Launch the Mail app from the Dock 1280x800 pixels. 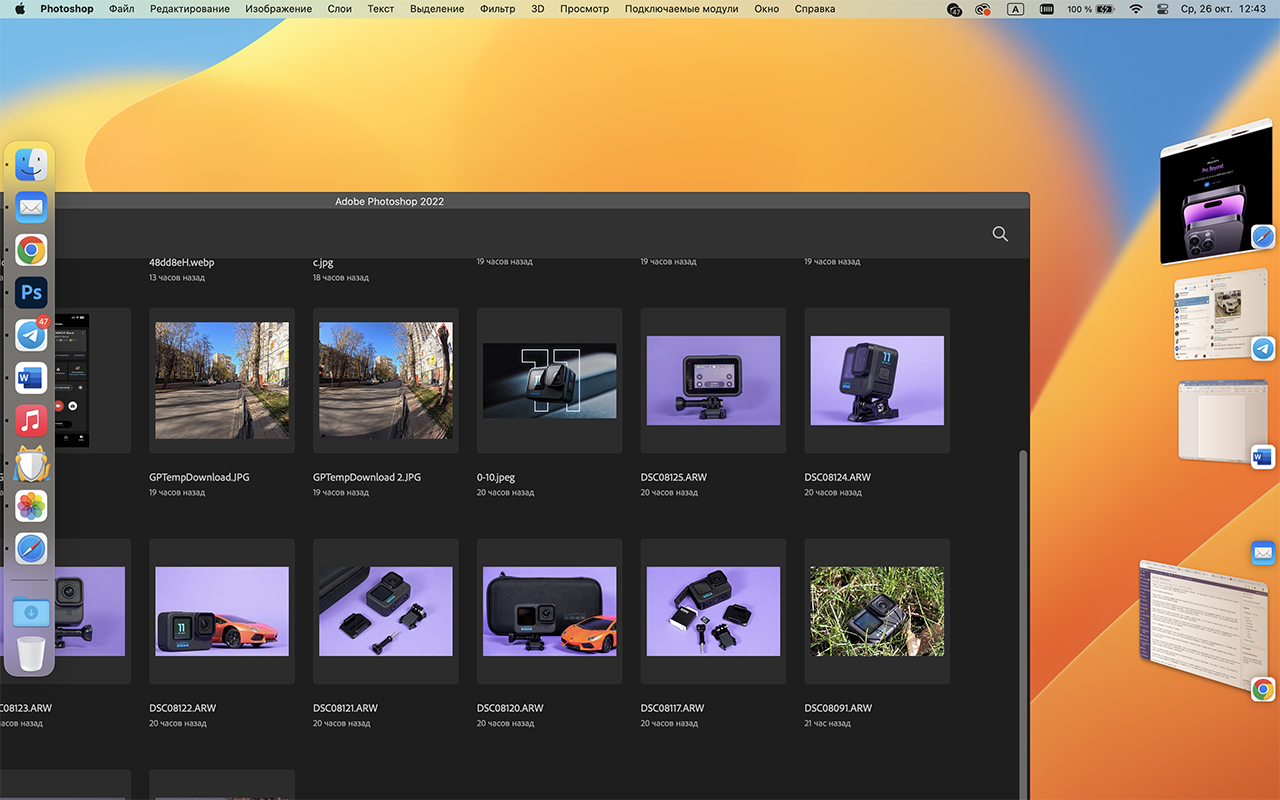pos(32,208)
